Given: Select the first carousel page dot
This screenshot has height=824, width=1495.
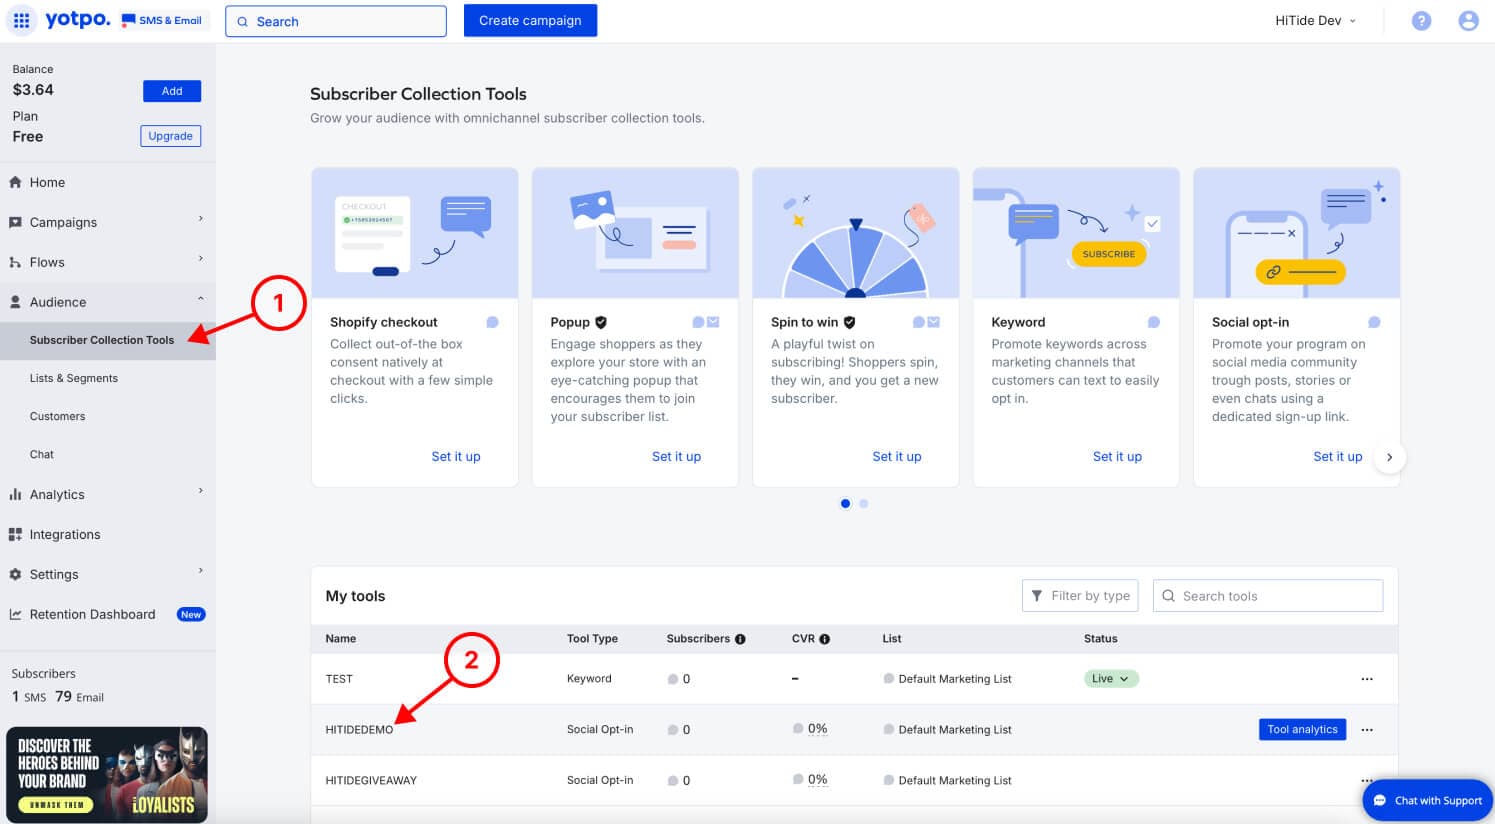Looking at the screenshot, I should (845, 504).
